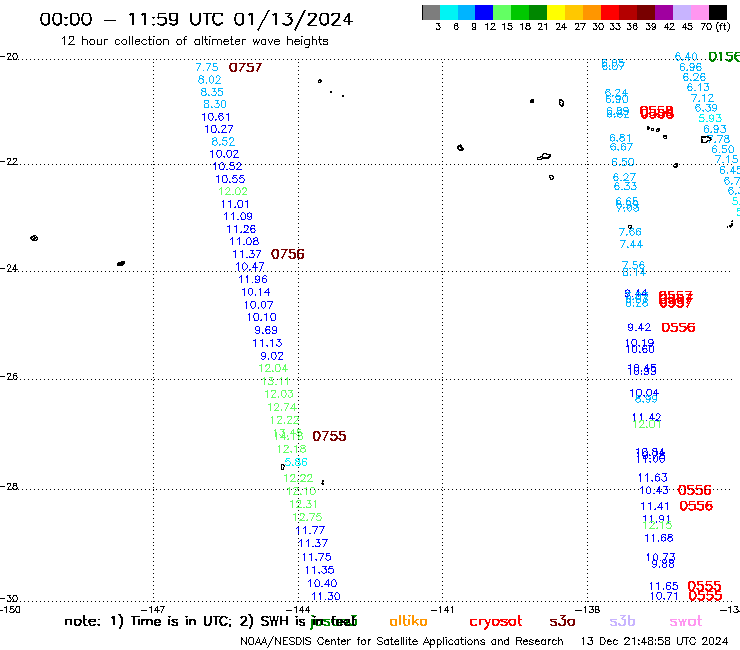
Task: Click the wave height value '11.77'
Action: [310, 531]
